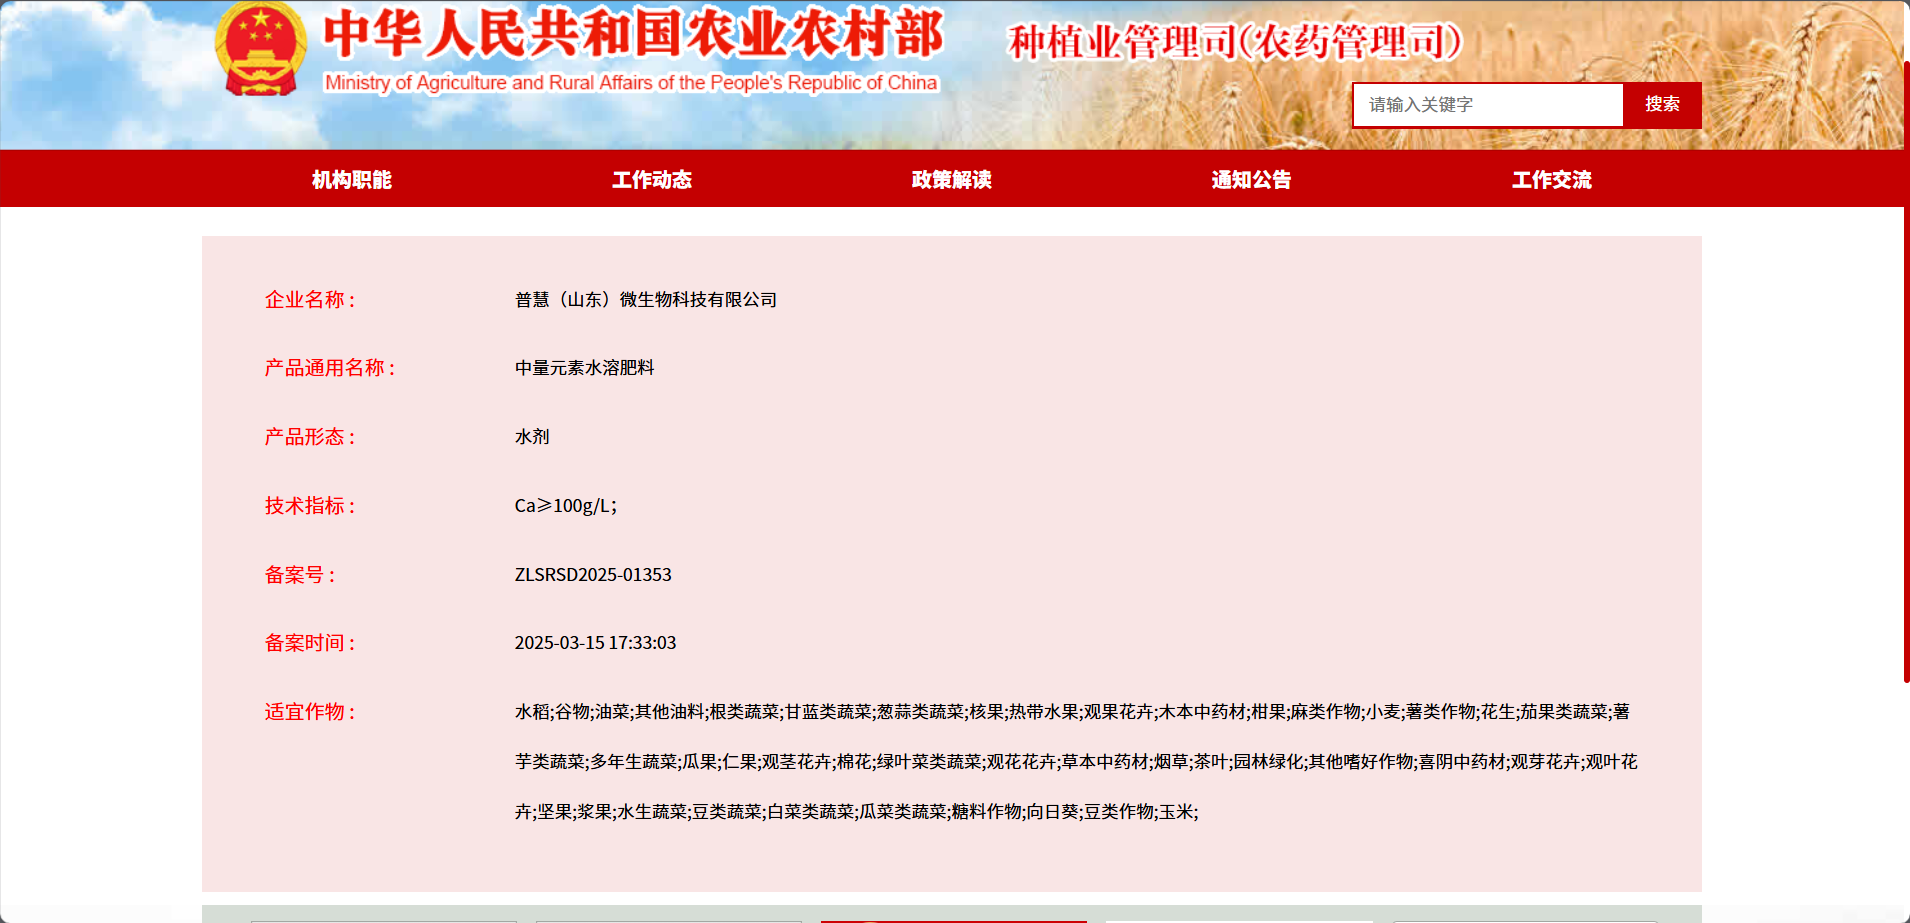Screen dimensions: 1910x923
Task: Click the filing time 2025-03-15 17:33:03
Action: pyautogui.click(x=595, y=643)
